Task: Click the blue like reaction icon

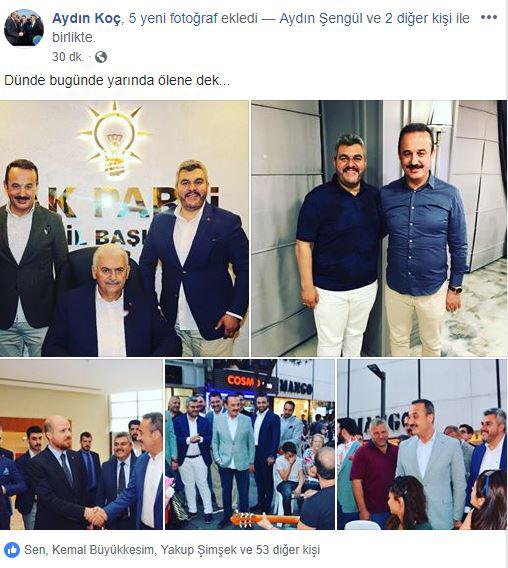Action: point(12,550)
